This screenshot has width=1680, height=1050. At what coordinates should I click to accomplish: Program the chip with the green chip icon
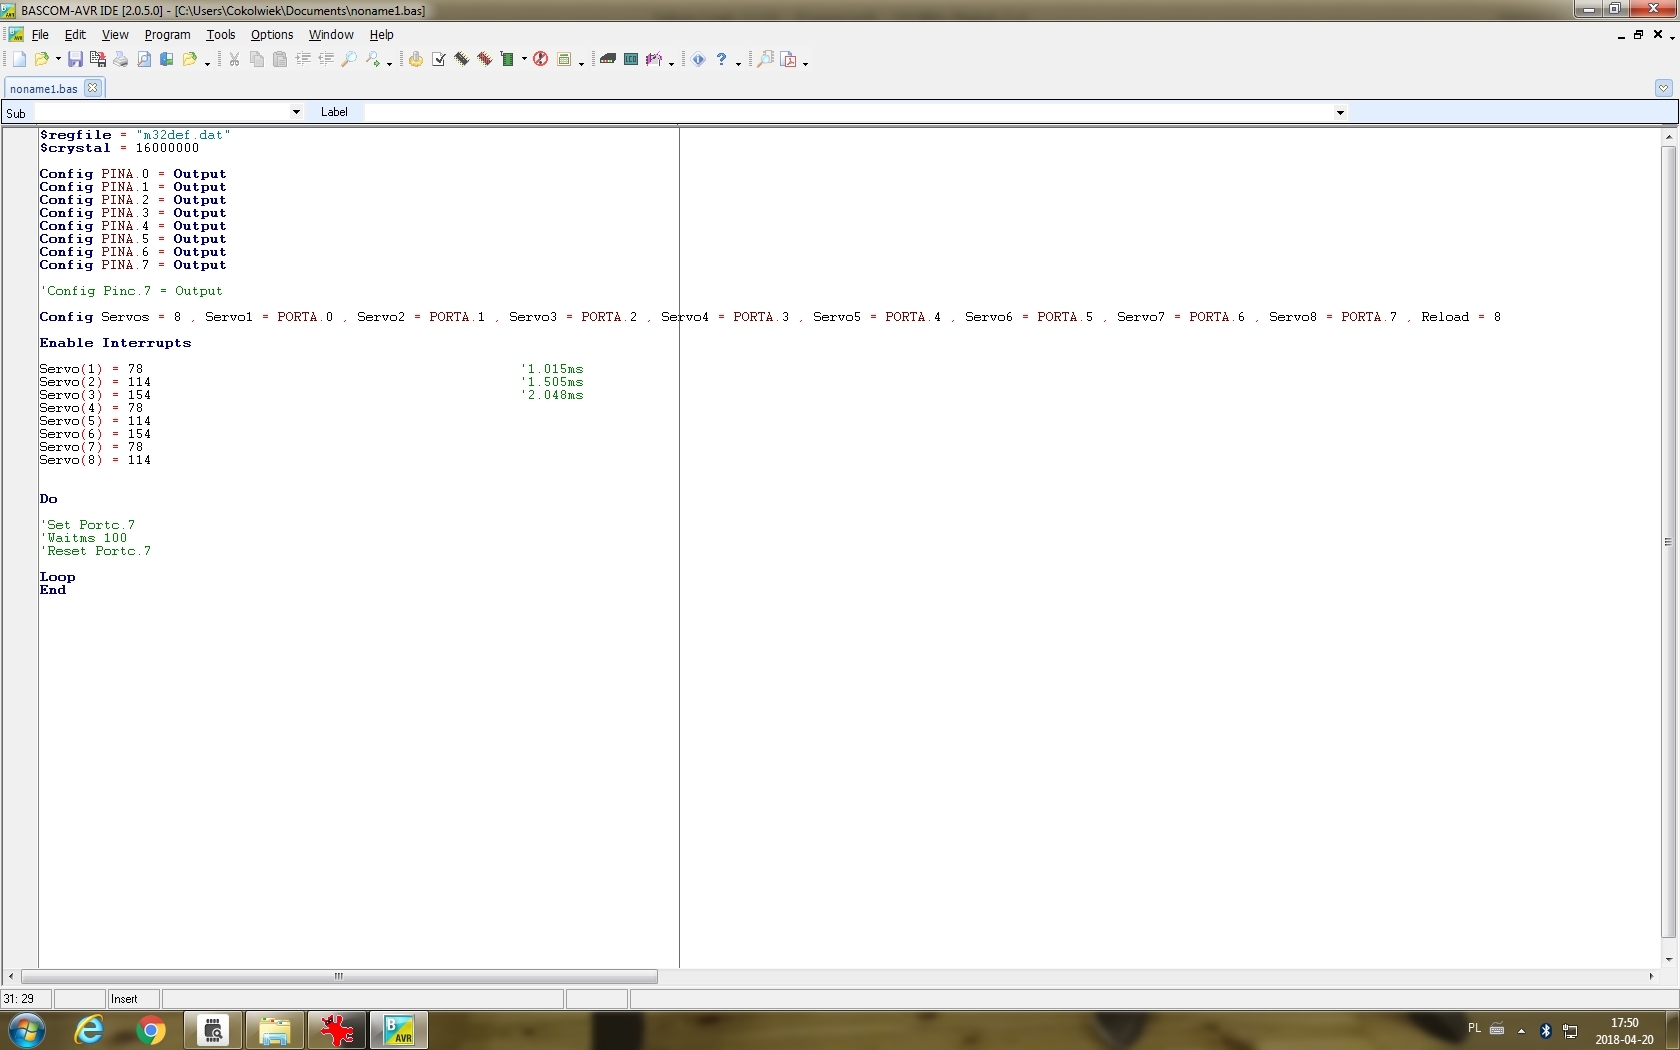click(508, 60)
